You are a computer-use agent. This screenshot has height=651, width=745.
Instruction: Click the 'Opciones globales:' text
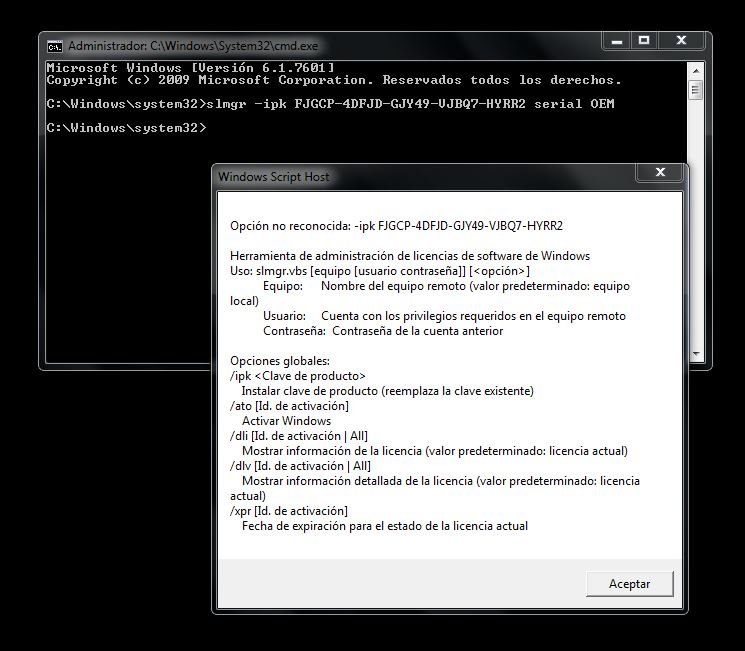pos(280,361)
